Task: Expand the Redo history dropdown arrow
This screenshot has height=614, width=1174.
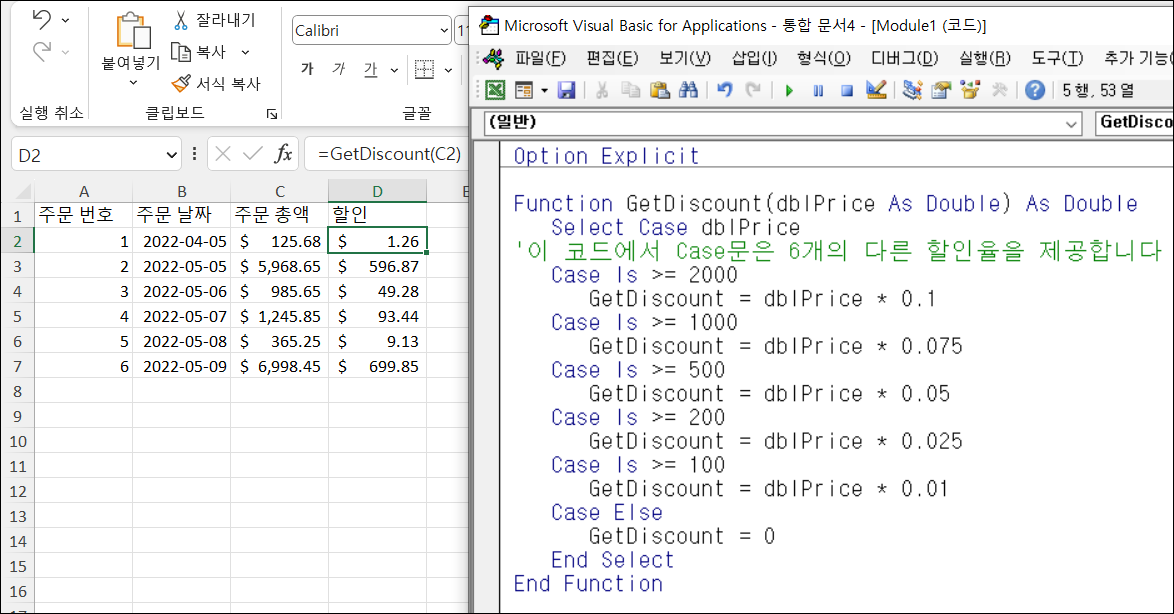Action: (x=65, y=52)
